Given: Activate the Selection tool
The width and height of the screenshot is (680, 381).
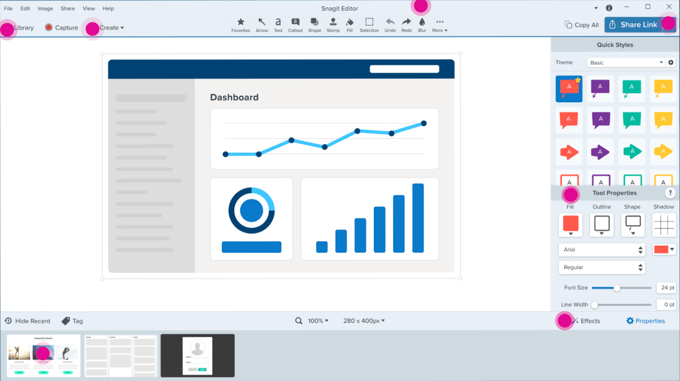Looking at the screenshot, I should [x=369, y=25].
